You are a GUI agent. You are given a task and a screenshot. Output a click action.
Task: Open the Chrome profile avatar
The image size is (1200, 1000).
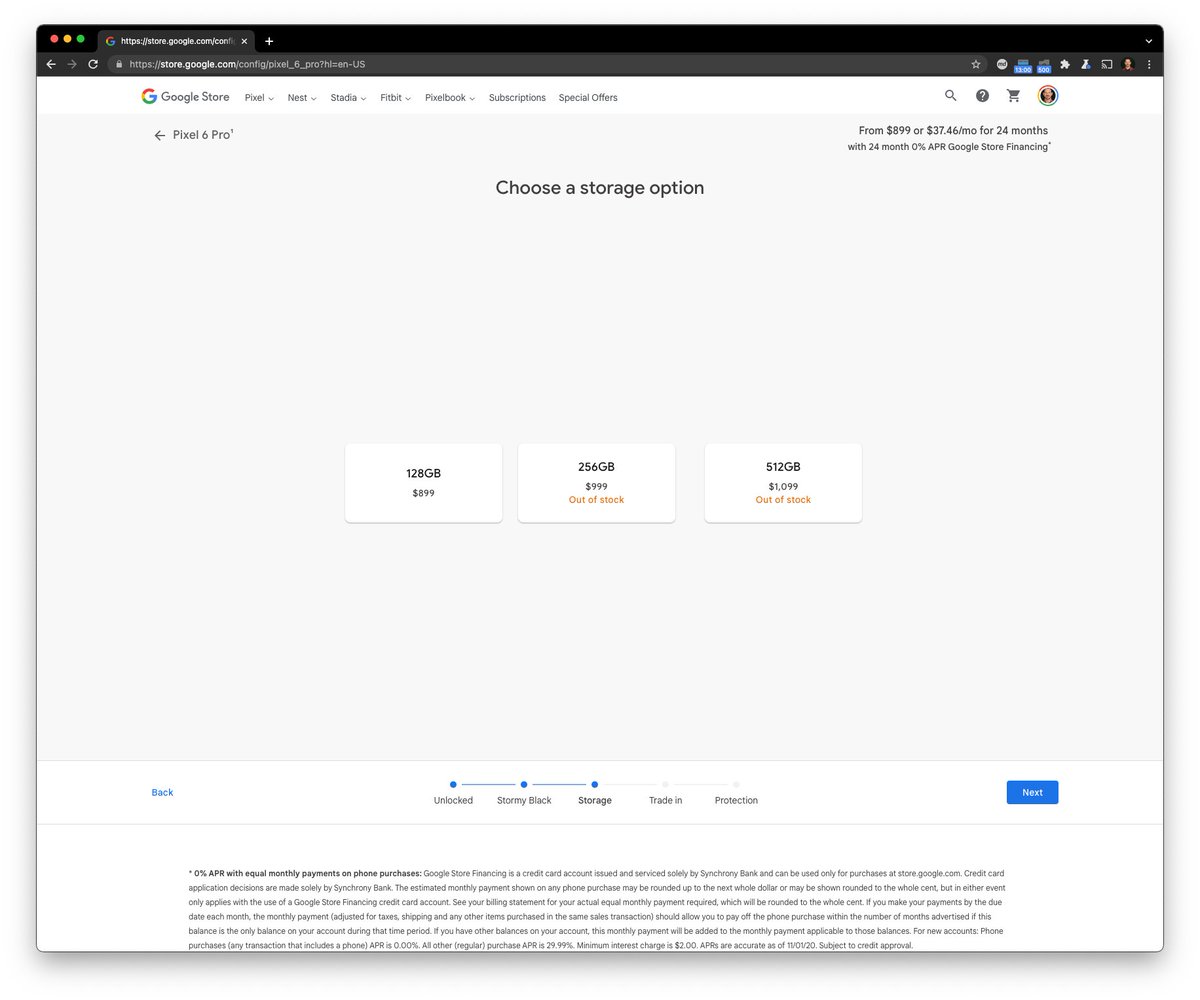pos(1128,64)
